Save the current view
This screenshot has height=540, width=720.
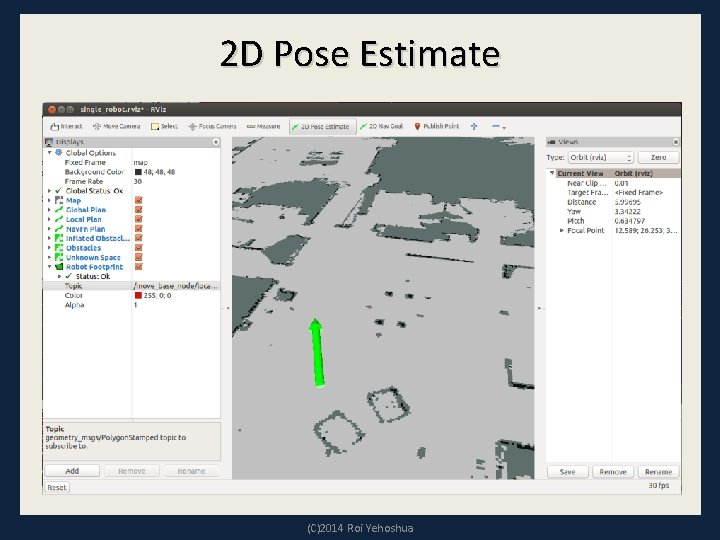pyautogui.click(x=568, y=472)
